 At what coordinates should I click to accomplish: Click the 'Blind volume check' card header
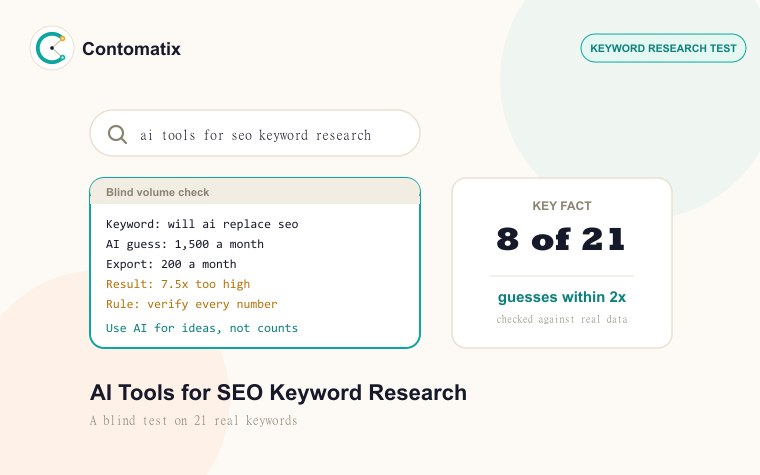pos(255,192)
